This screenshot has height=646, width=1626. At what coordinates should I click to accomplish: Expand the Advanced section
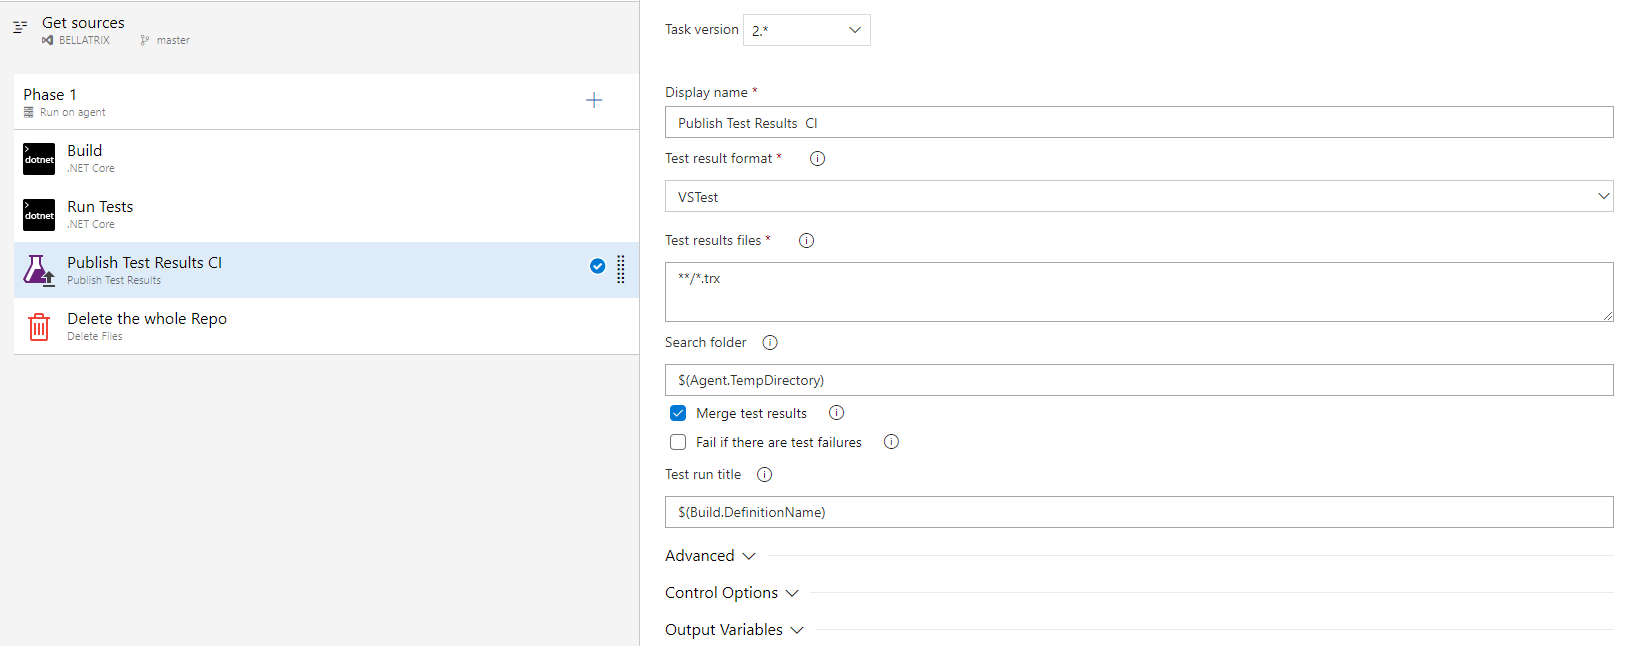point(710,556)
